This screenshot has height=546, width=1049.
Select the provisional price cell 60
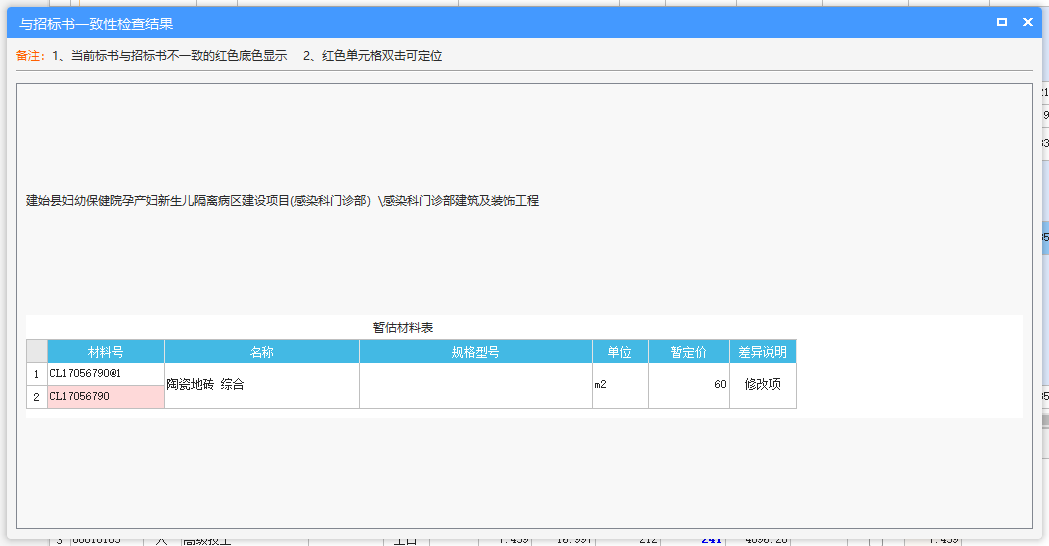point(688,385)
